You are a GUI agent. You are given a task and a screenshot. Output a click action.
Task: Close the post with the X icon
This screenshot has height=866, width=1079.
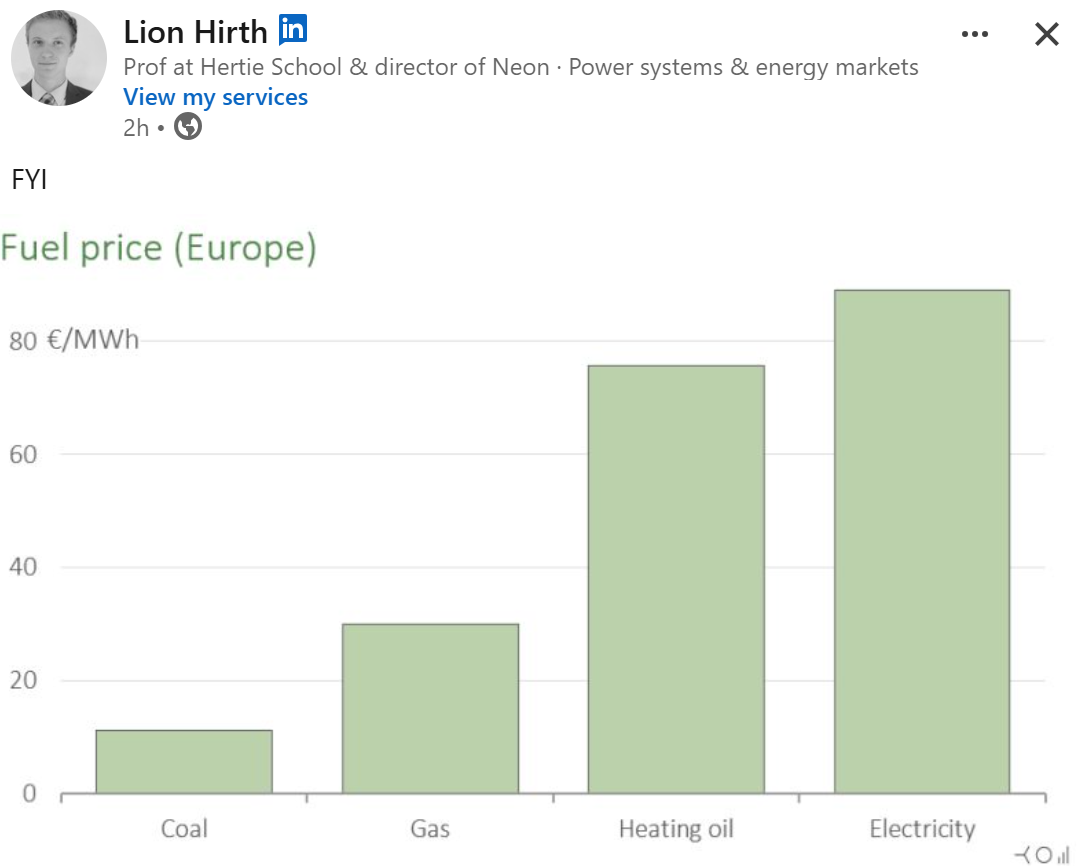[1046, 35]
